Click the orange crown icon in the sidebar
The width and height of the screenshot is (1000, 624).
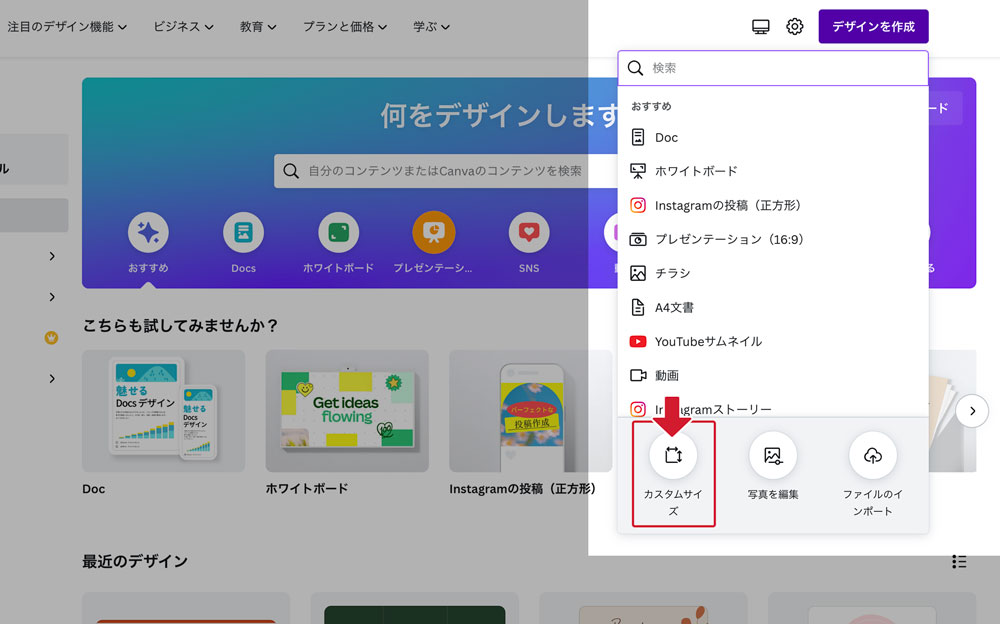pyautogui.click(x=52, y=338)
